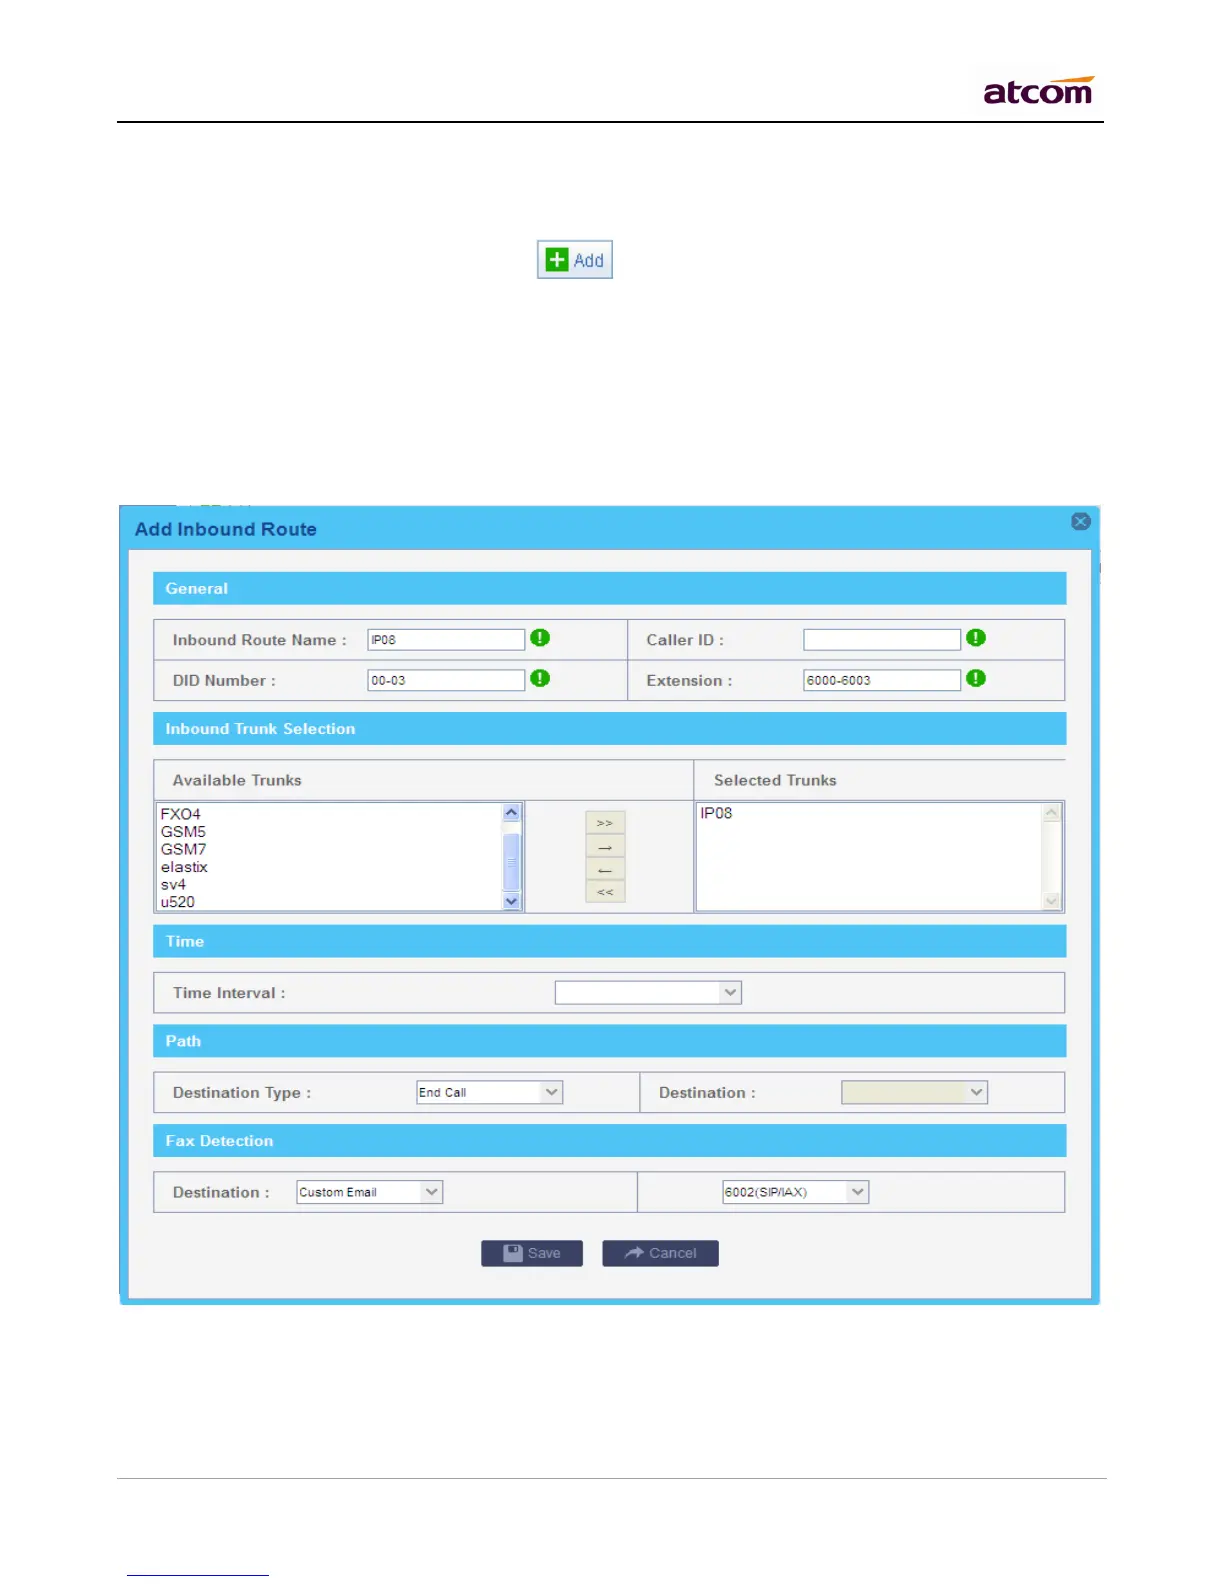Click the Available Trunks scrollbar thumb
1224x1584 pixels.
point(512,861)
